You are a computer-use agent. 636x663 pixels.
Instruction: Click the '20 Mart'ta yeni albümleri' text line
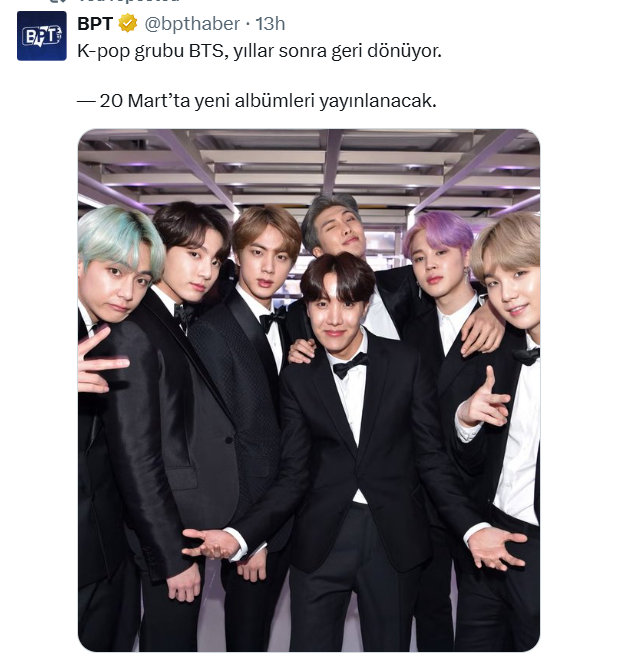pos(257,101)
